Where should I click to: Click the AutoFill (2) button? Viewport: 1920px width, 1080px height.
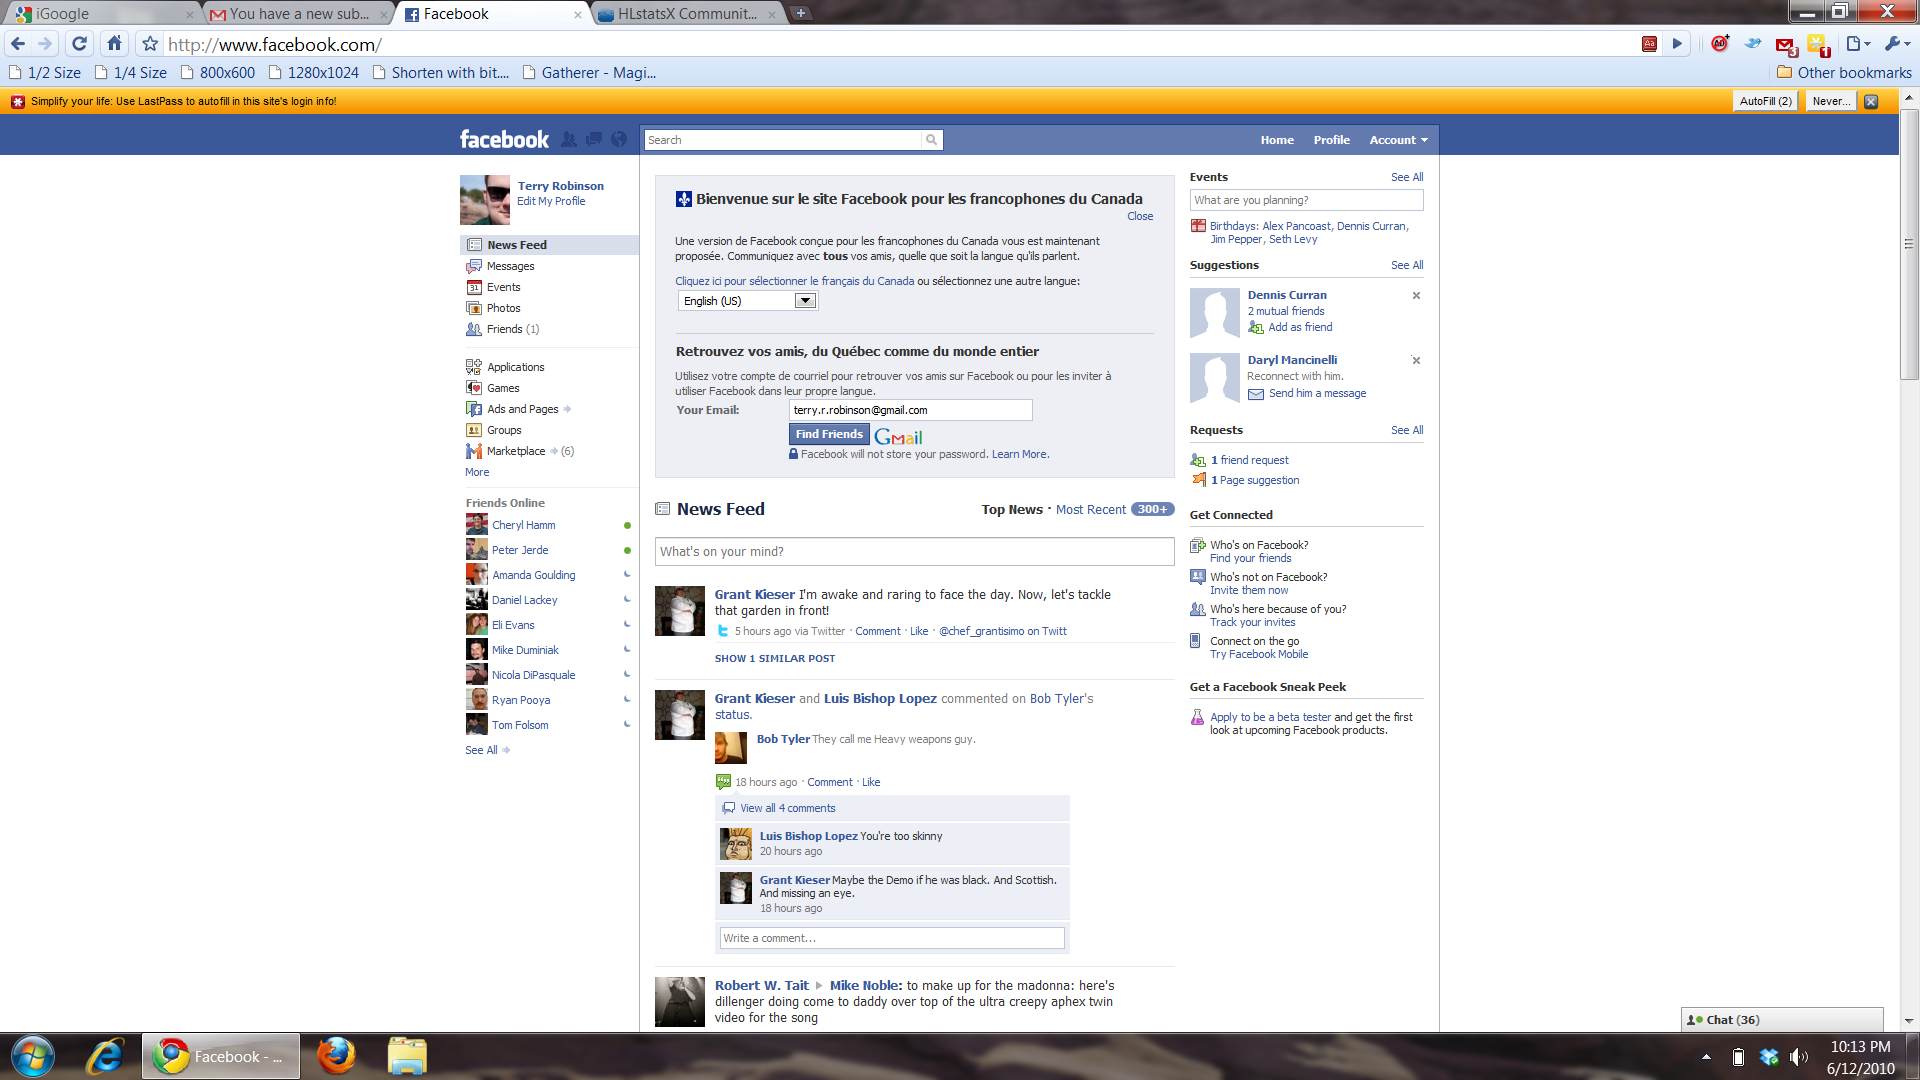pyautogui.click(x=1765, y=101)
